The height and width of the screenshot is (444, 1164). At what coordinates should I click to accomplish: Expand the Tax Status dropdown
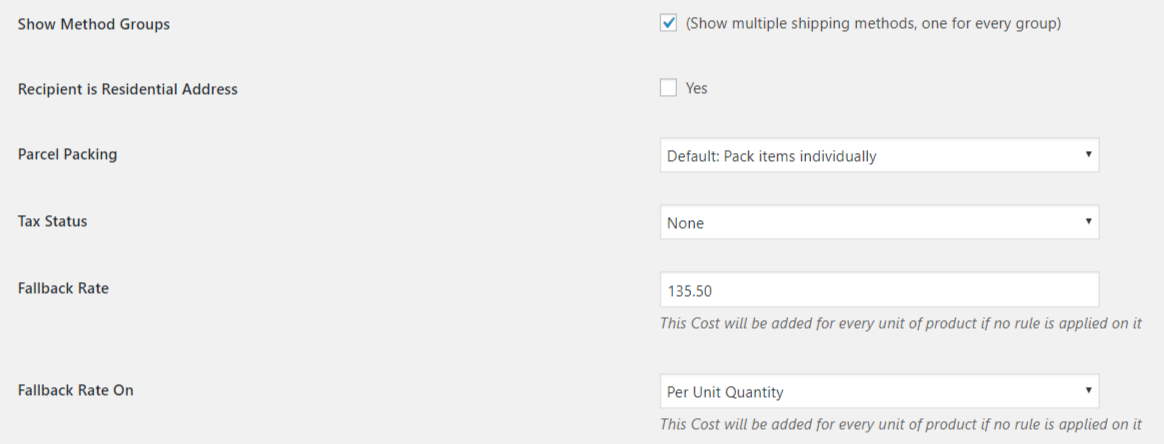pyautogui.click(x=879, y=223)
